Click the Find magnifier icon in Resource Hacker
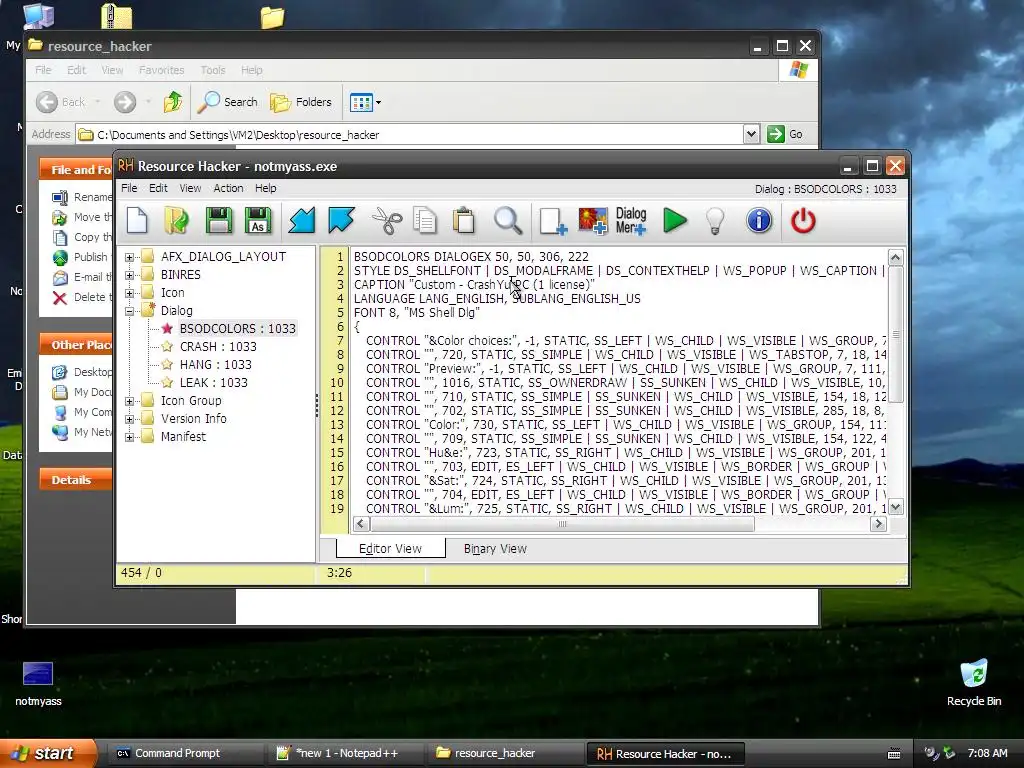 tap(507, 221)
